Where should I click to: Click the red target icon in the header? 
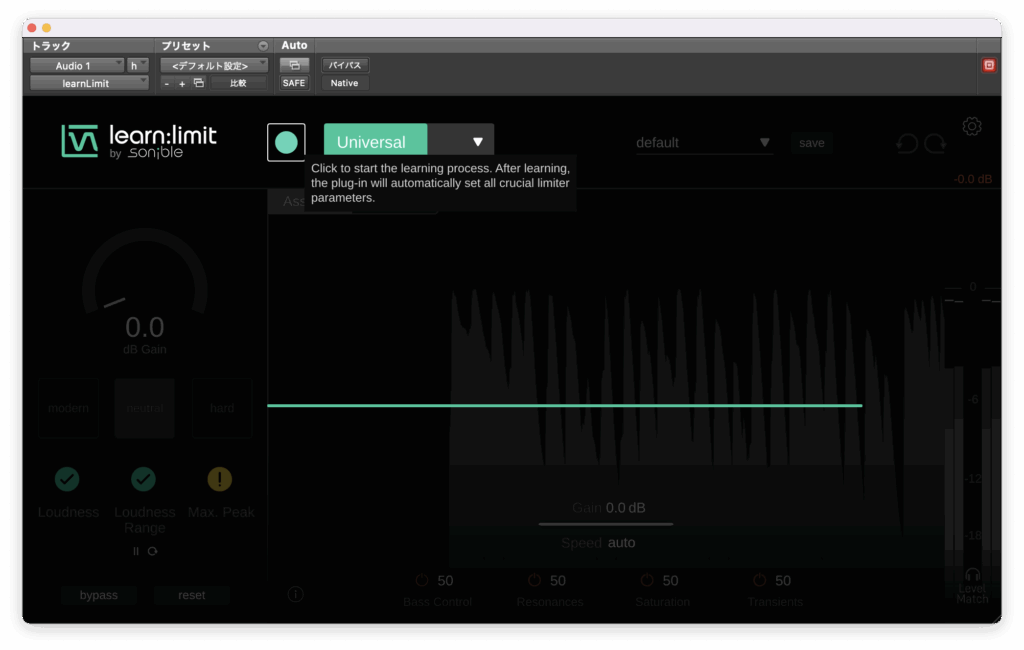(x=989, y=65)
